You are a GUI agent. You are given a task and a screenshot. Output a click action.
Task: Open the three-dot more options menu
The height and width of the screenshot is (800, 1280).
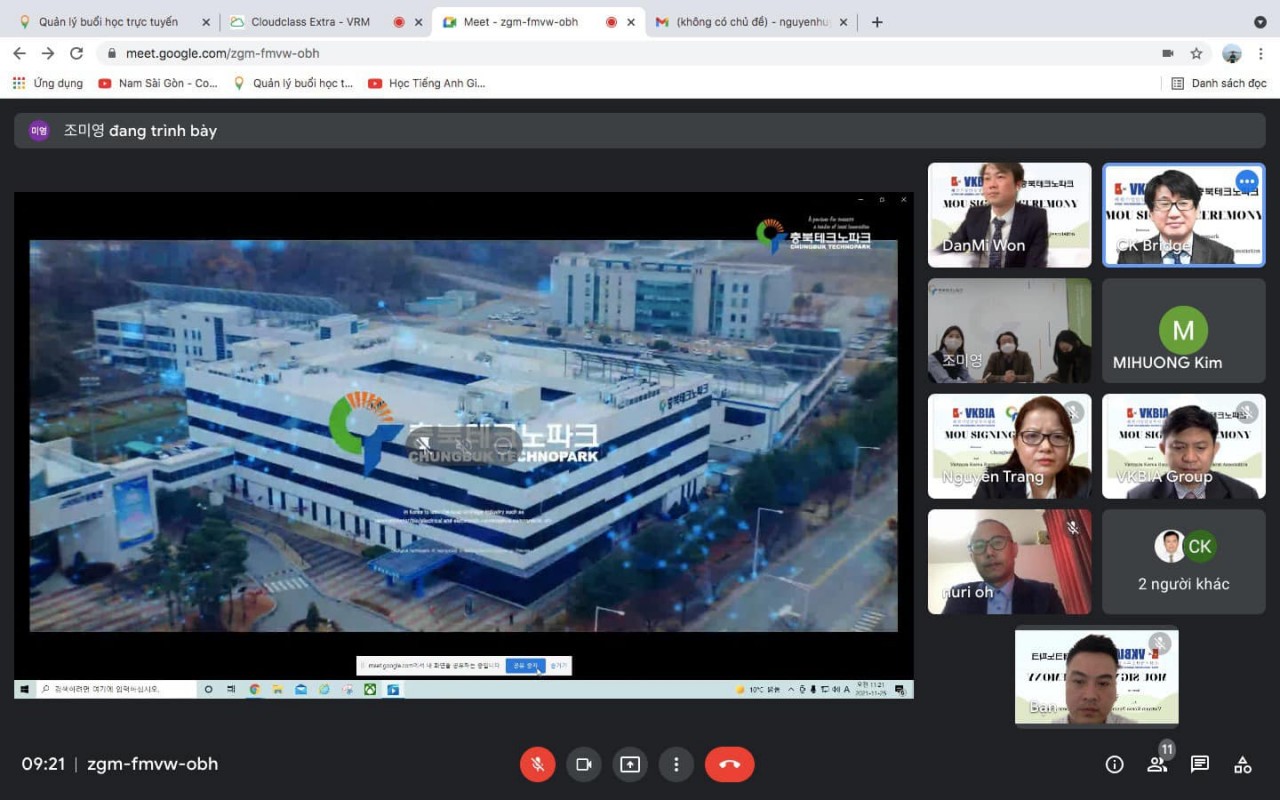click(676, 764)
